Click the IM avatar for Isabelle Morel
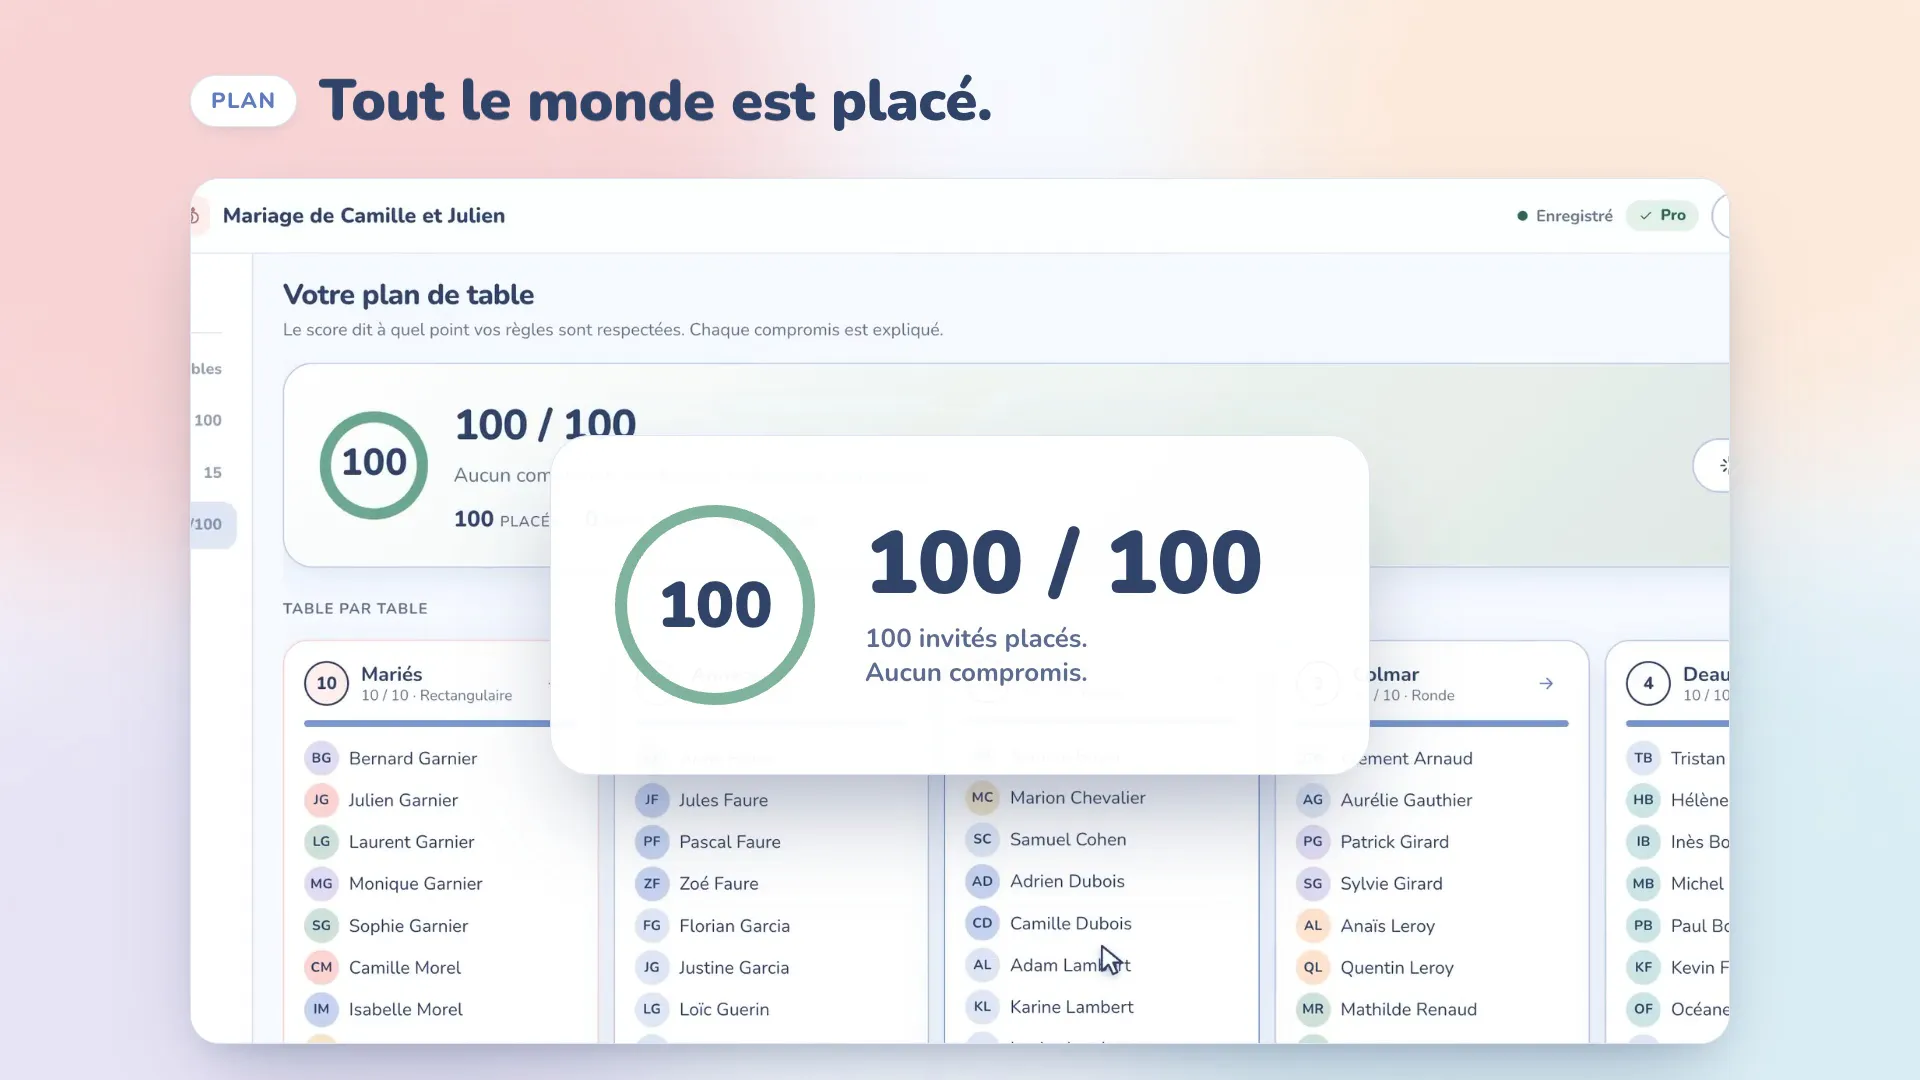This screenshot has width=1920, height=1080. 321,1010
